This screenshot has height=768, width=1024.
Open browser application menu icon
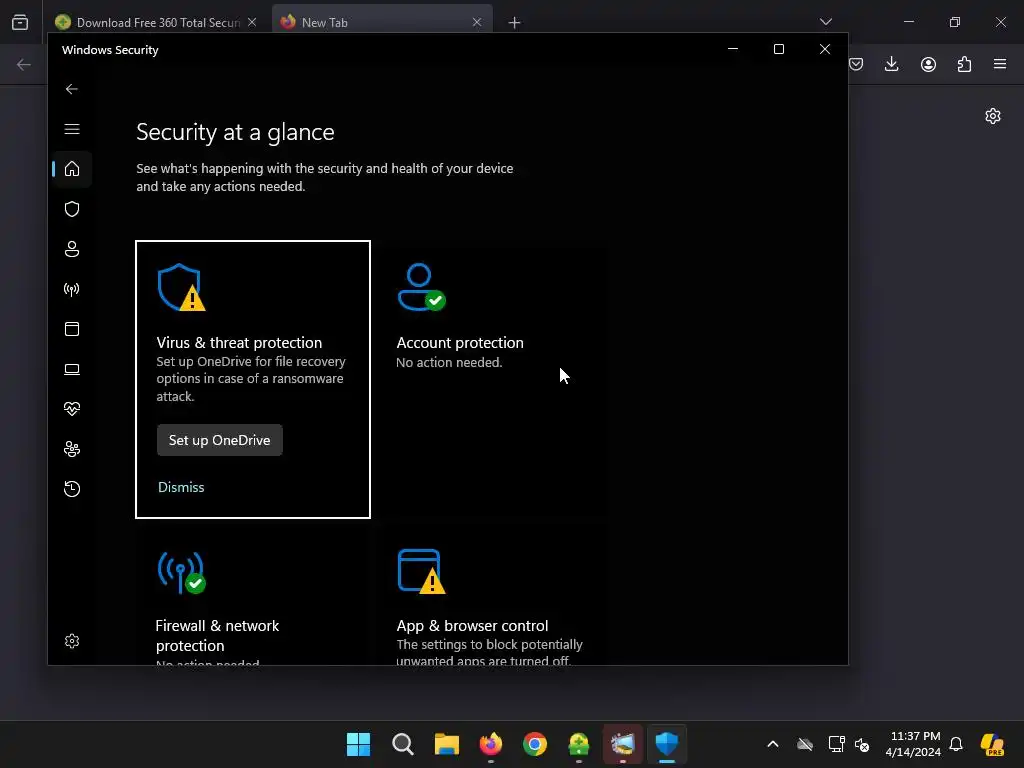pyautogui.click(x=1000, y=64)
